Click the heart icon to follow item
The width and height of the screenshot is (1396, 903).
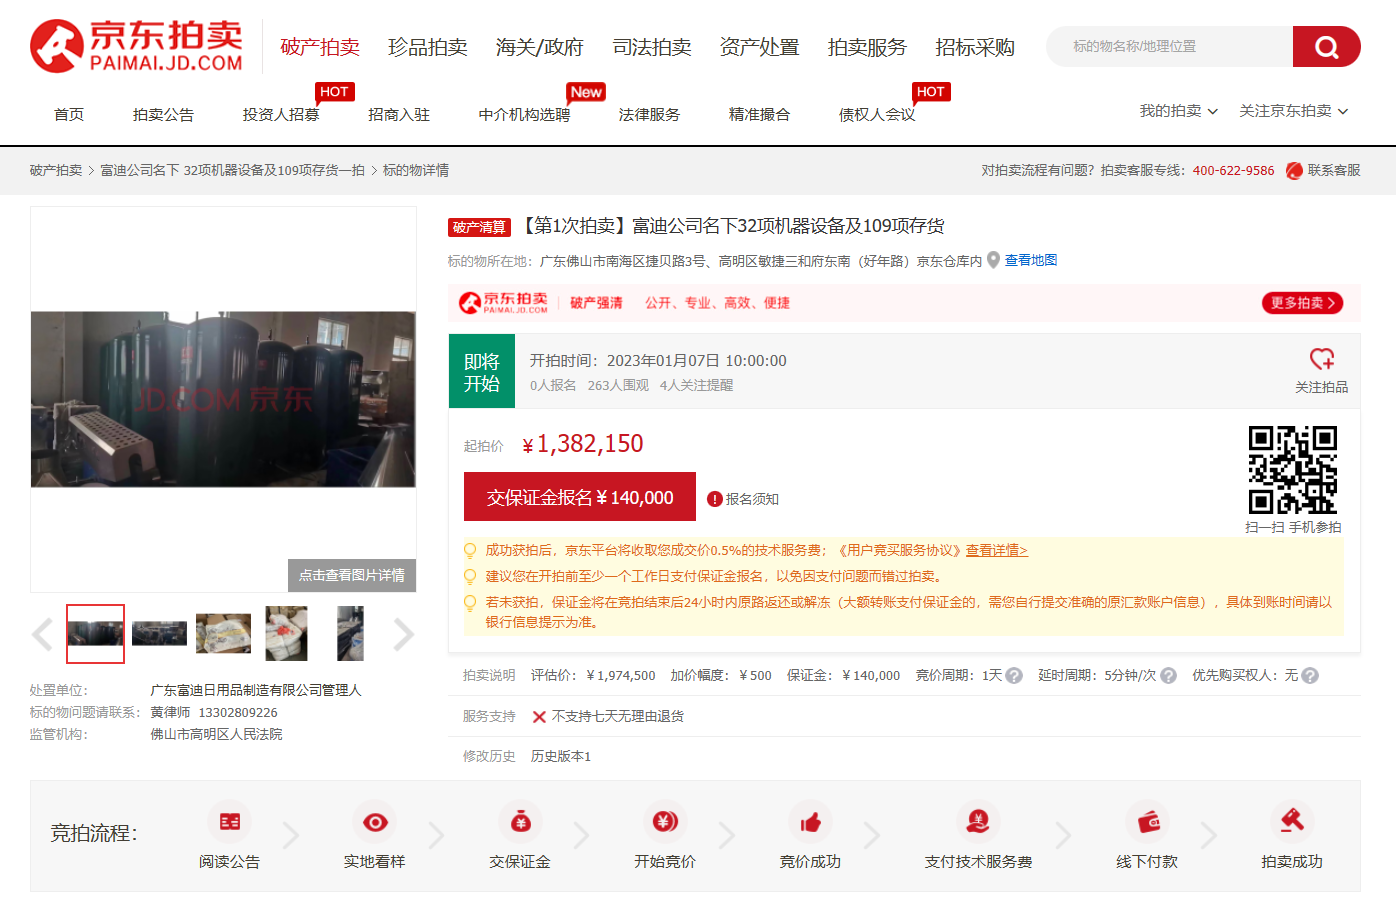pyautogui.click(x=1321, y=359)
